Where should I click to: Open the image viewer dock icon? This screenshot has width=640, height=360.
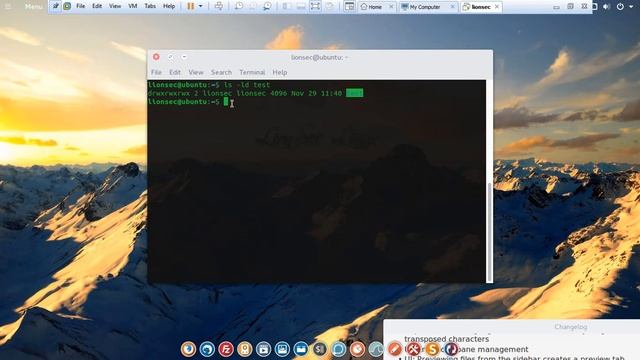click(x=282, y=349)
